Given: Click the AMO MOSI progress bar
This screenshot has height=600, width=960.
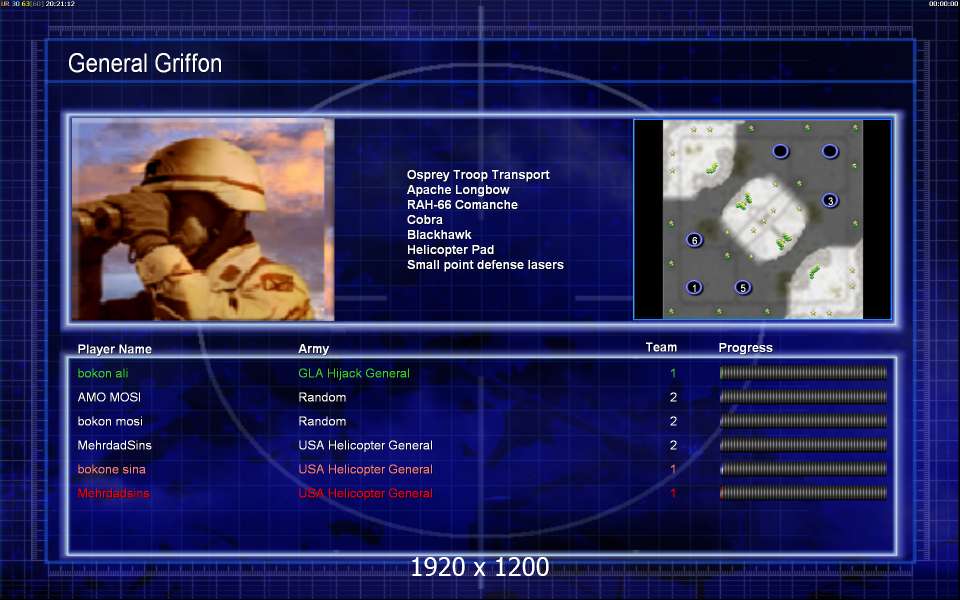Looking at the screenshot, I should [x=803, y=397].
